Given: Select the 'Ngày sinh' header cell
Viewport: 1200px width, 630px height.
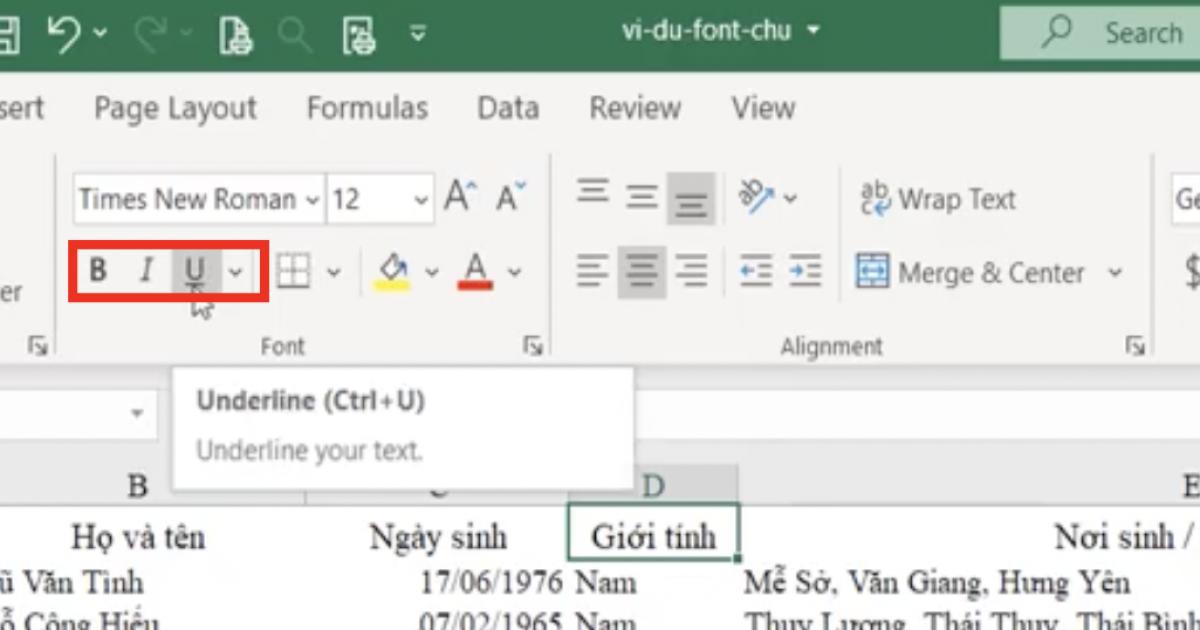Looking at the screenshot, I should [x=438, y=537].
